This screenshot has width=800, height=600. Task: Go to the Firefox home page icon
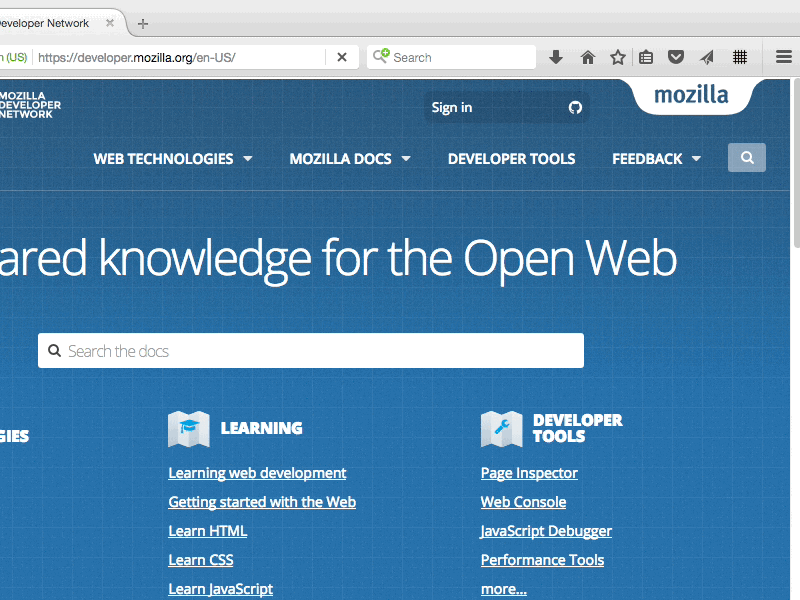coord(588,57)
